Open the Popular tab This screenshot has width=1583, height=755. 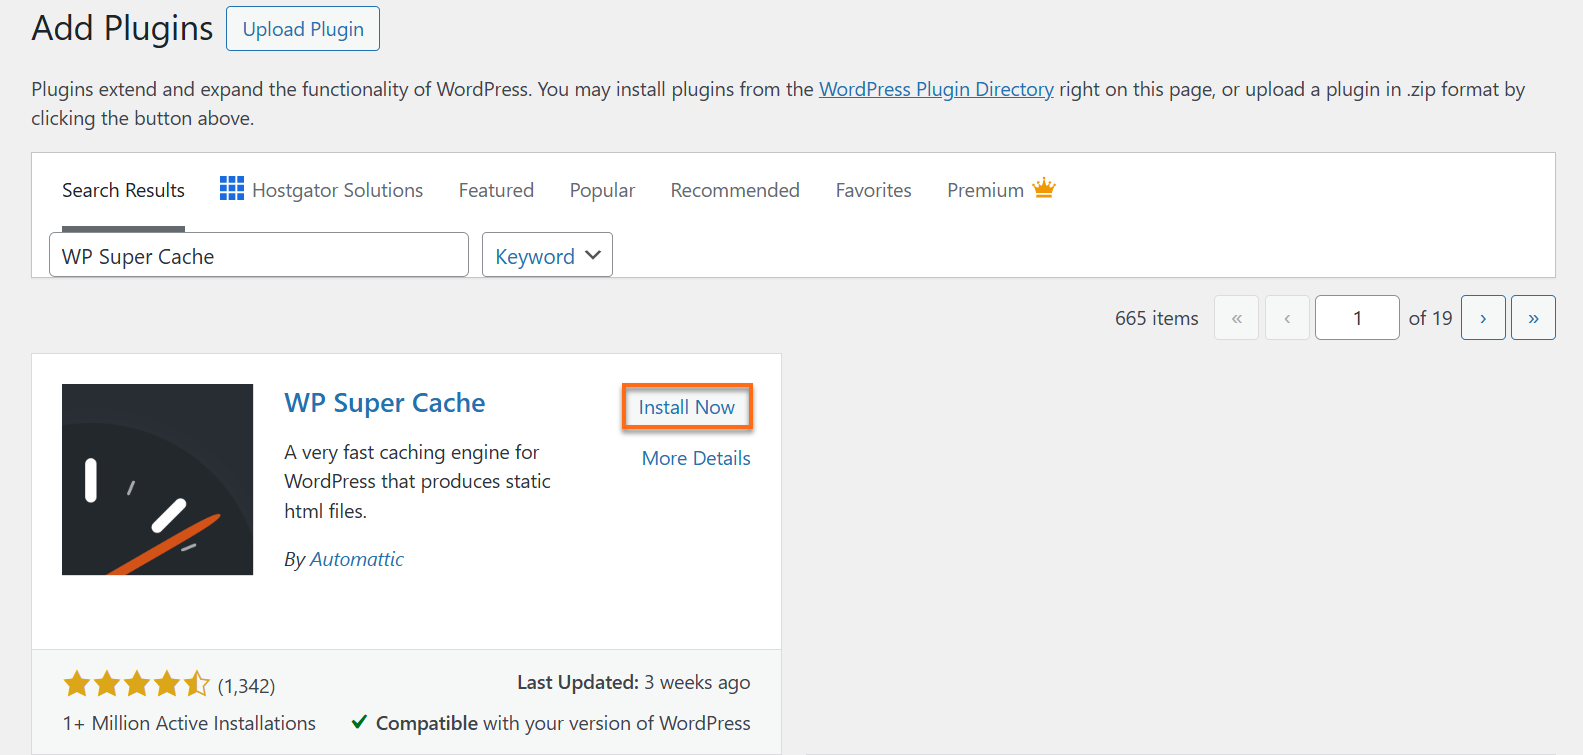coord(602,190)
